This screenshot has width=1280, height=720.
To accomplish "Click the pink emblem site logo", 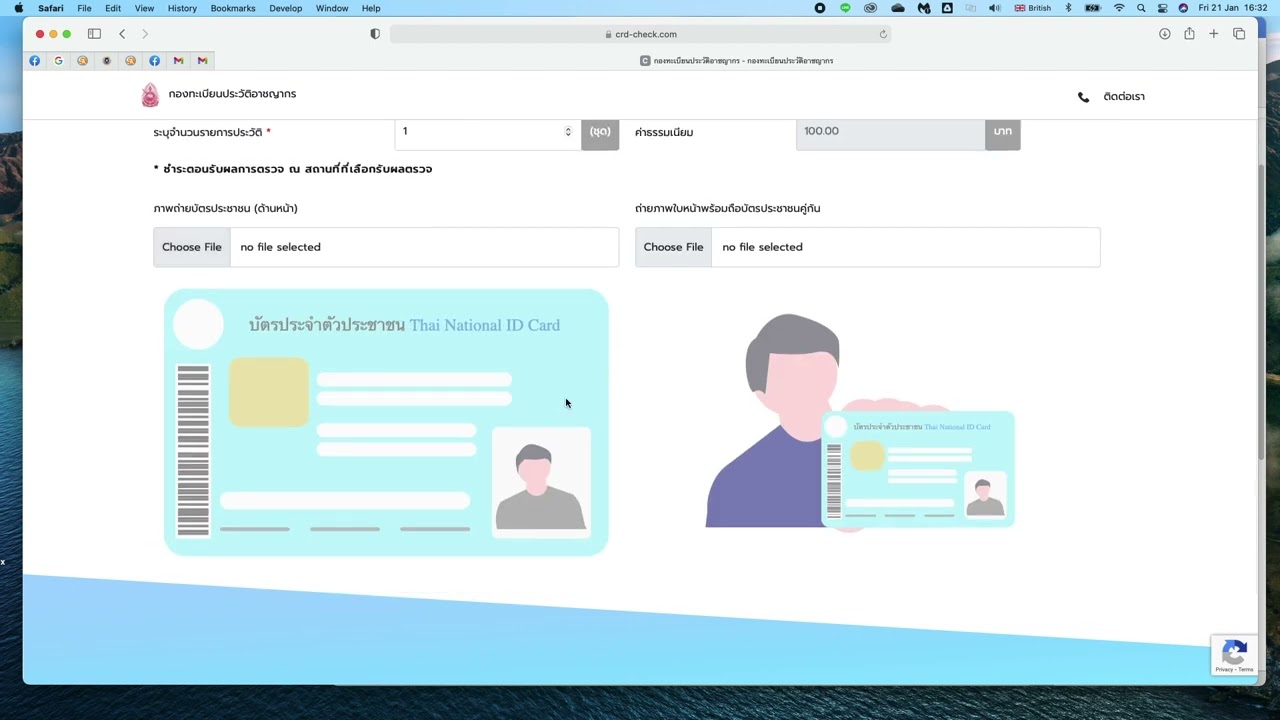I will 150,95.
